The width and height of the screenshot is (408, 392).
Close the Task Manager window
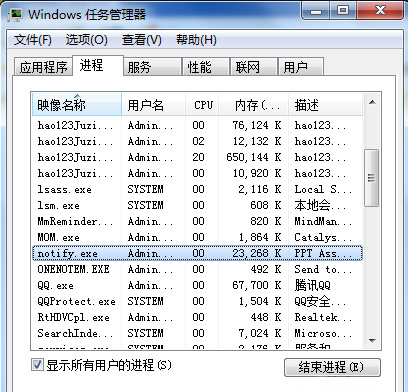381,11
